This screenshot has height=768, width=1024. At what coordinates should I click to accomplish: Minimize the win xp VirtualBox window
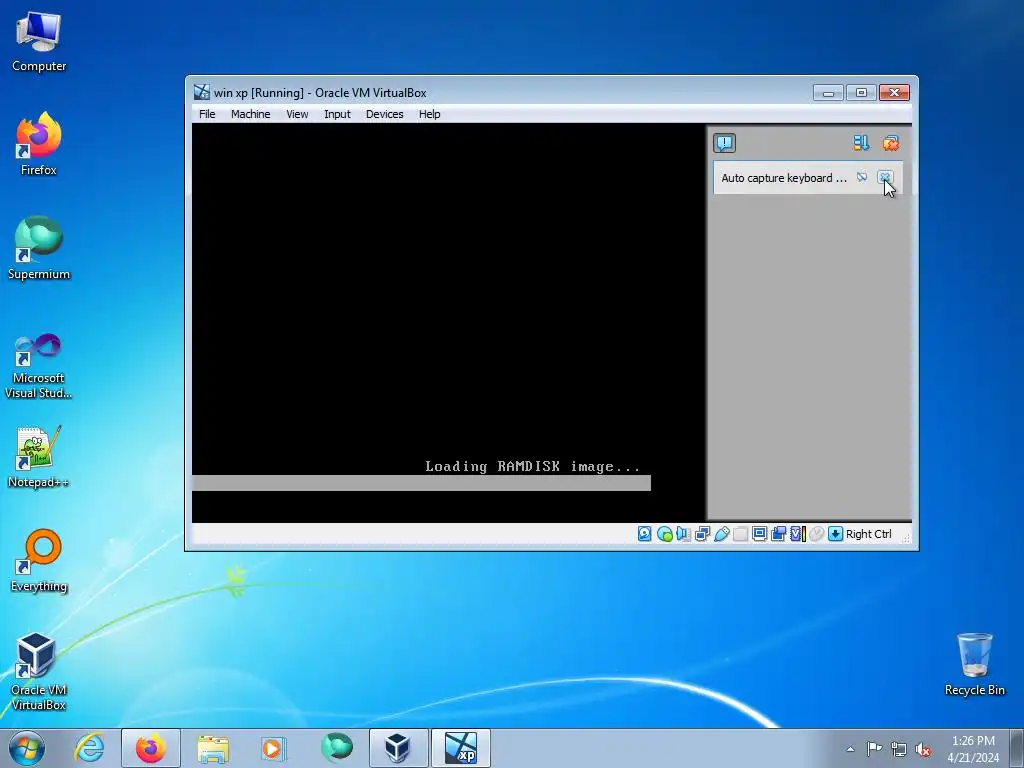coord(828,93)
